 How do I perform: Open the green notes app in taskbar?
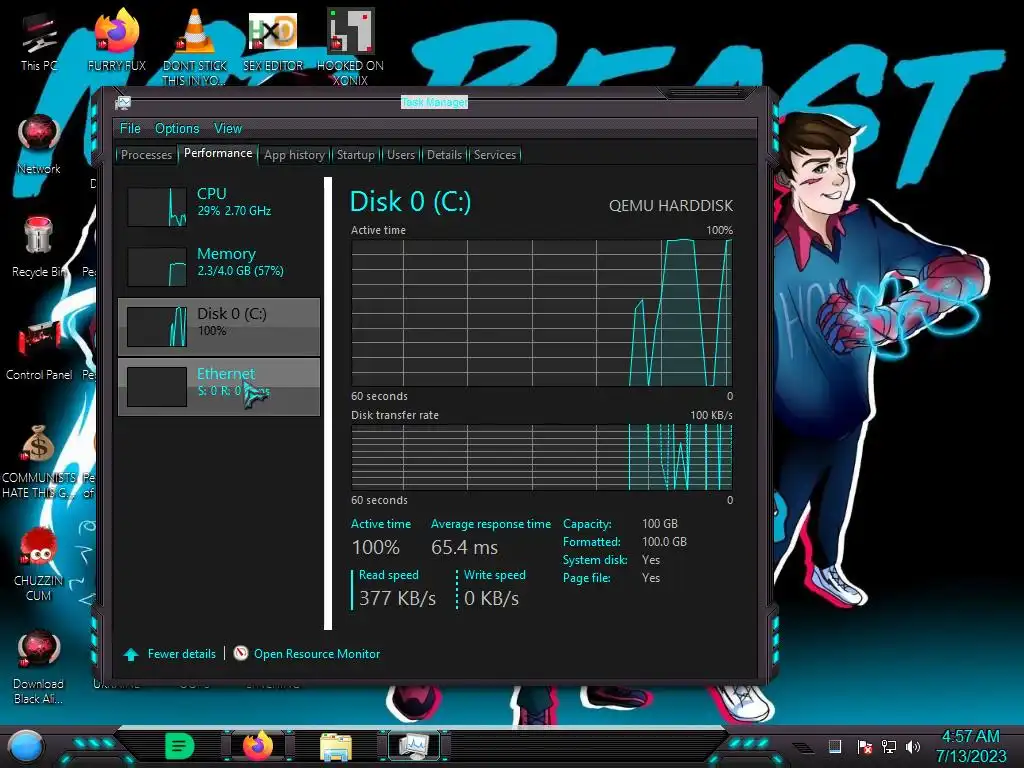point(179,746)
